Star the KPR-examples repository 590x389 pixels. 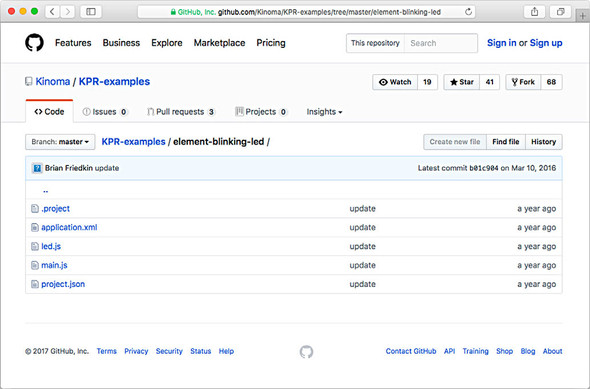[462, 82]
